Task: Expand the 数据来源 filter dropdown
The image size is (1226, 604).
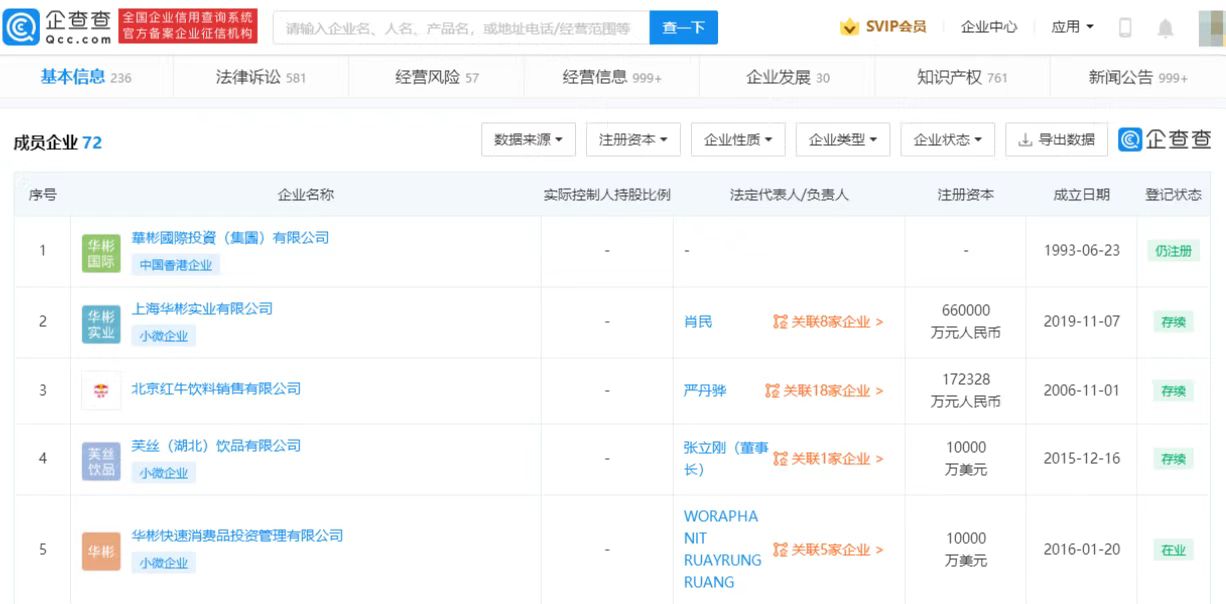Action: click(528, 140)
